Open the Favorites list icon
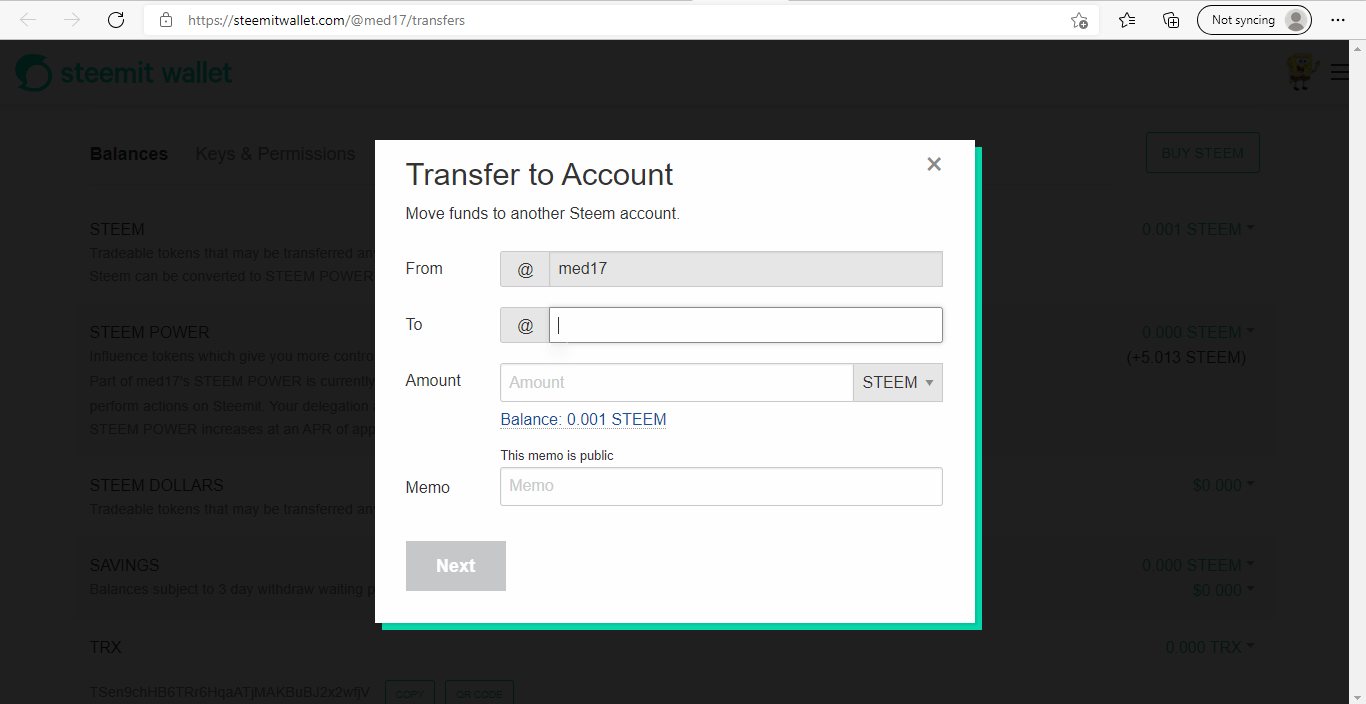This screenshot has width=1366, height=704. tap(1127, 20)
